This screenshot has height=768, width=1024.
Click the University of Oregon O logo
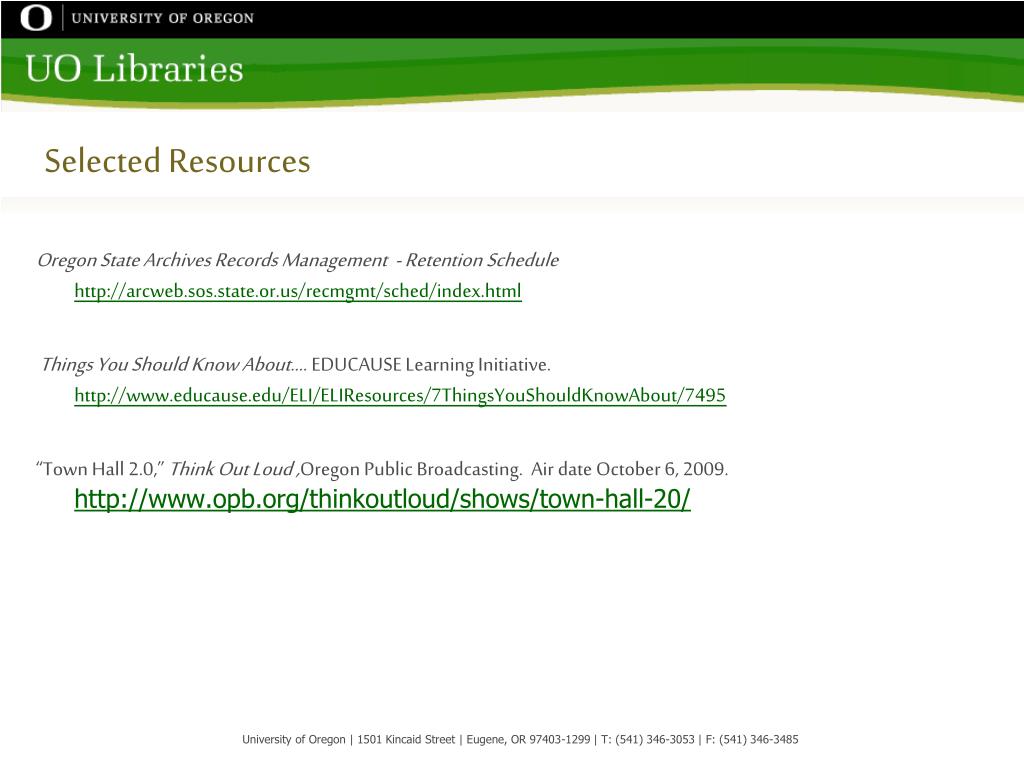(36, 18)
